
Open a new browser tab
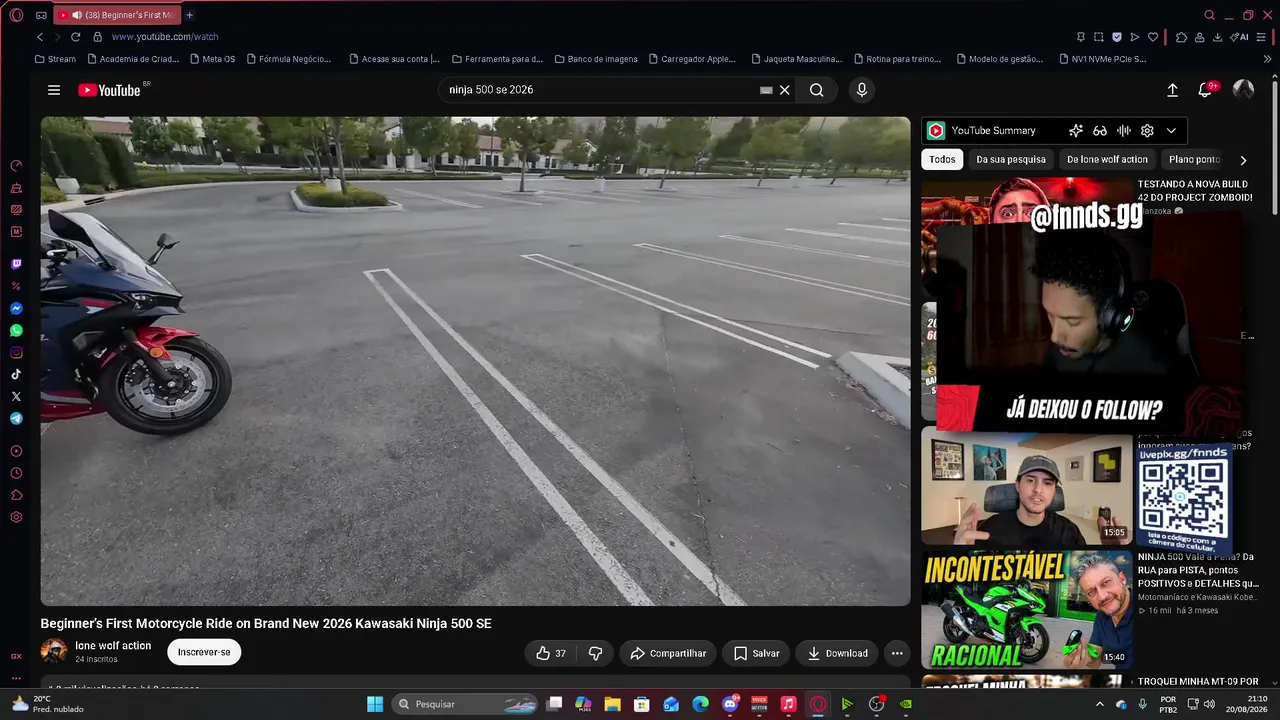[189, 15]
